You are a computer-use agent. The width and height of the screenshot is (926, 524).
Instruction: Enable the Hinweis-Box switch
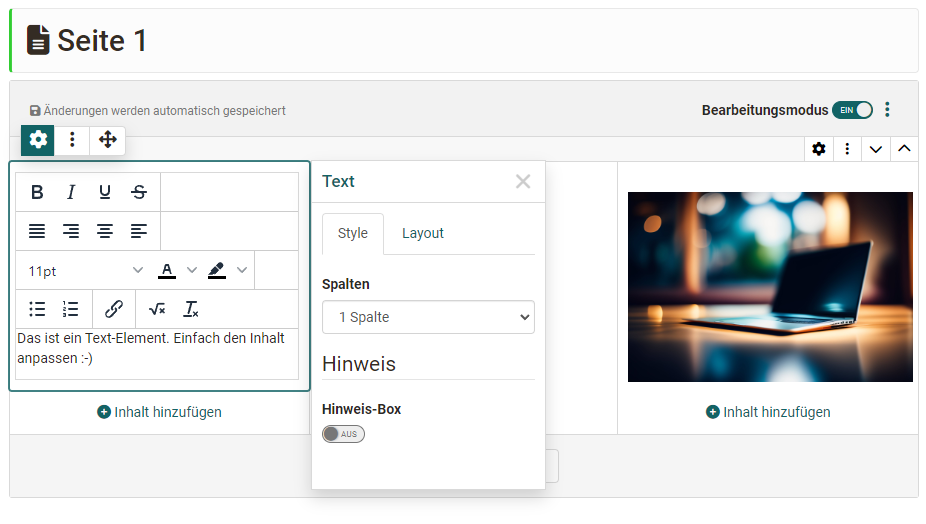pos(343,434)
